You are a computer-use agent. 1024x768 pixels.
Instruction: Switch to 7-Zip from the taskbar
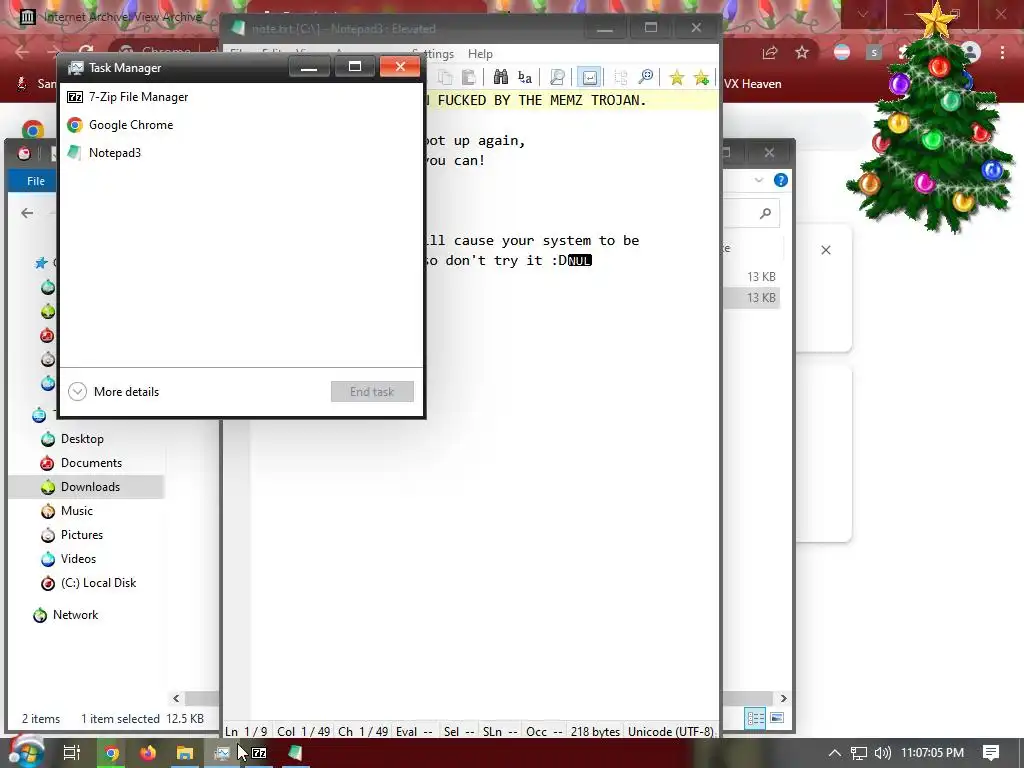pyautogui.click(x=259, y=753)
